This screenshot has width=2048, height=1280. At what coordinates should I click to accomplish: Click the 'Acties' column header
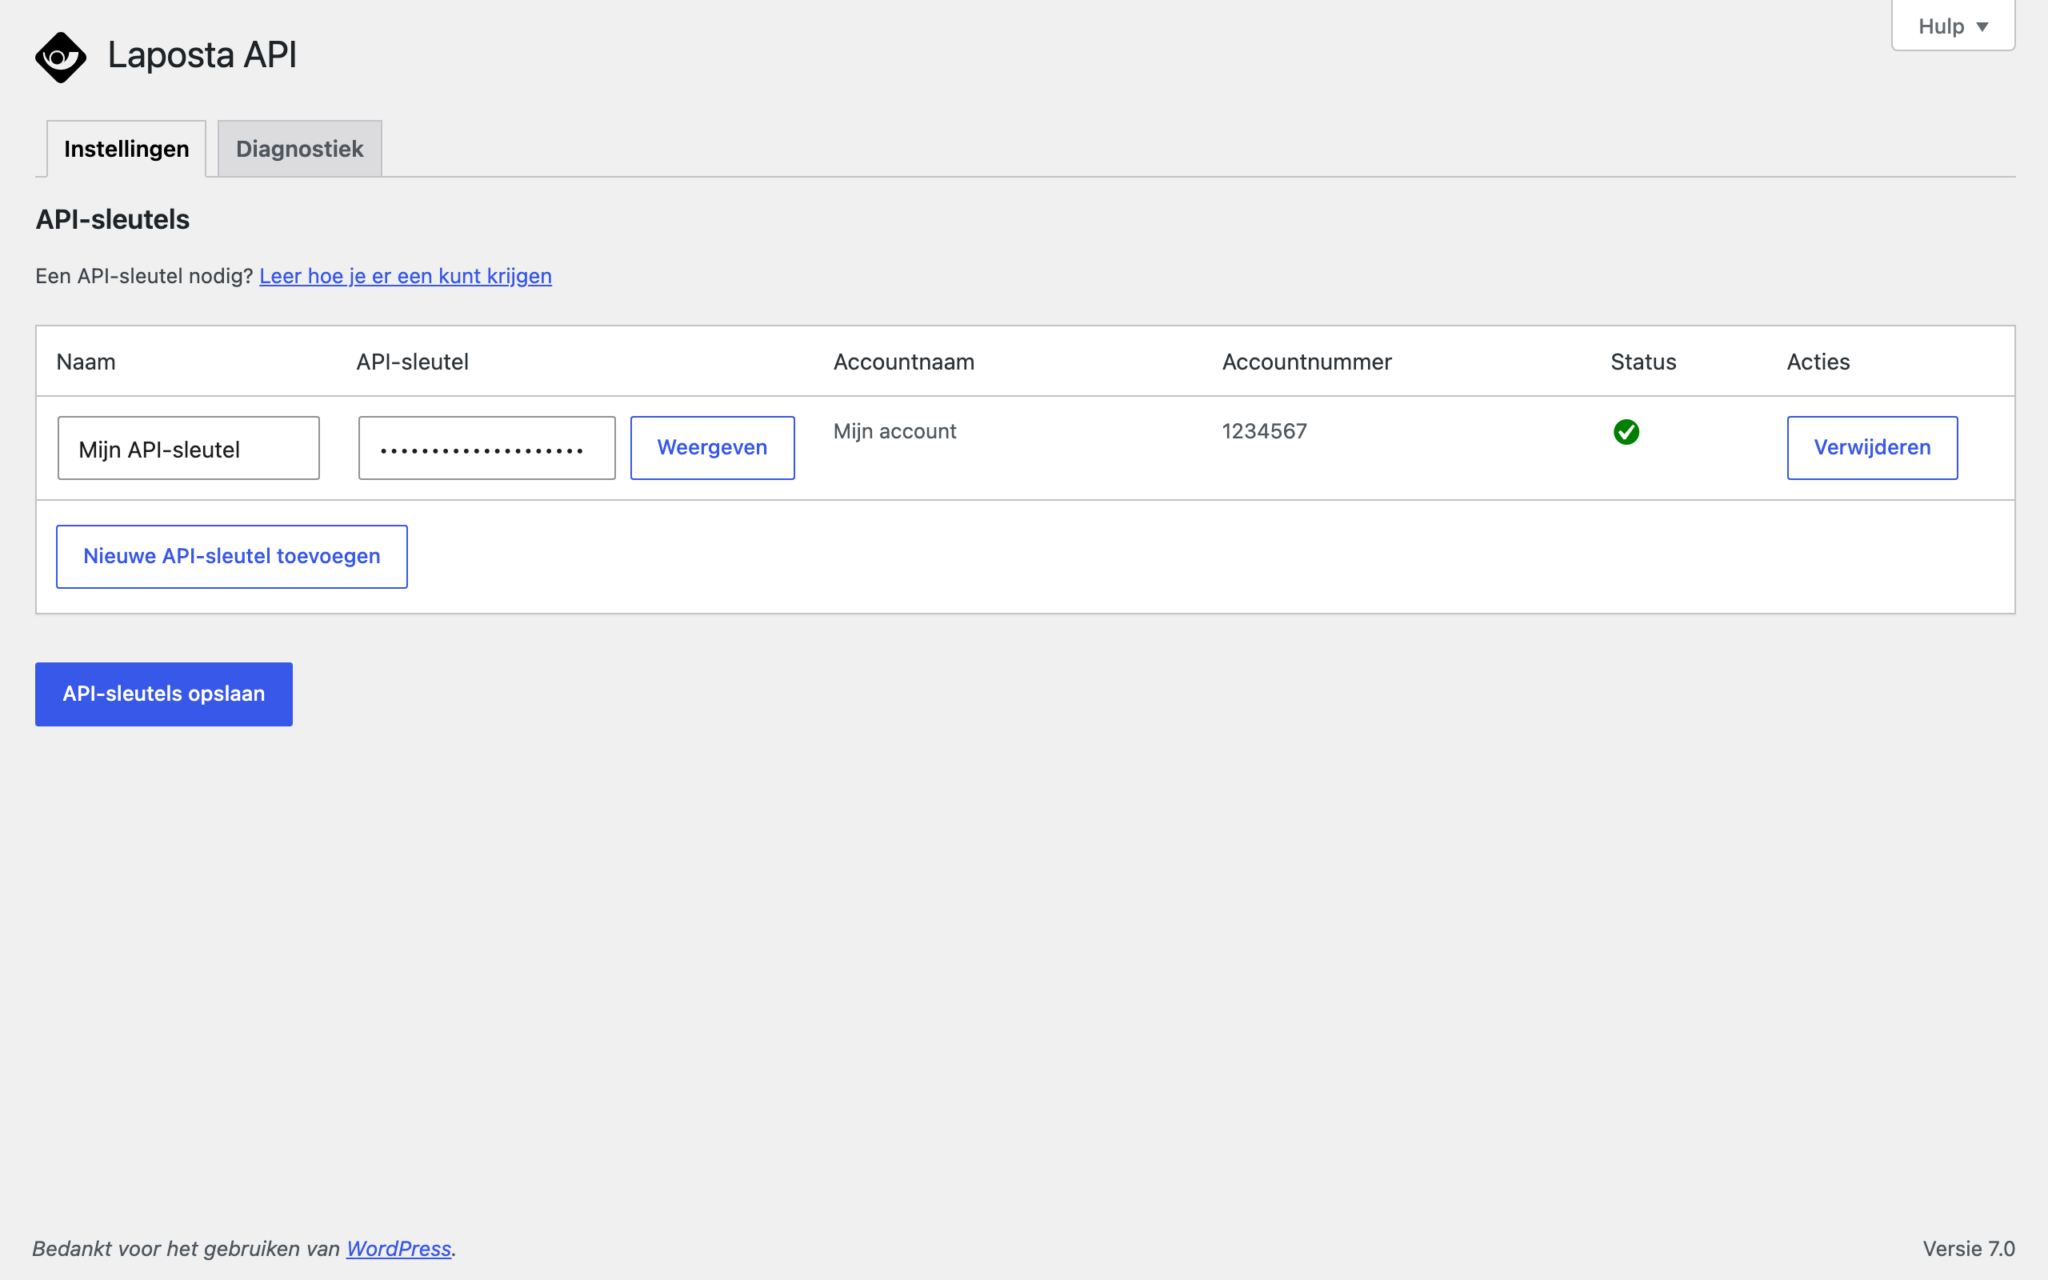(1818, 362)
